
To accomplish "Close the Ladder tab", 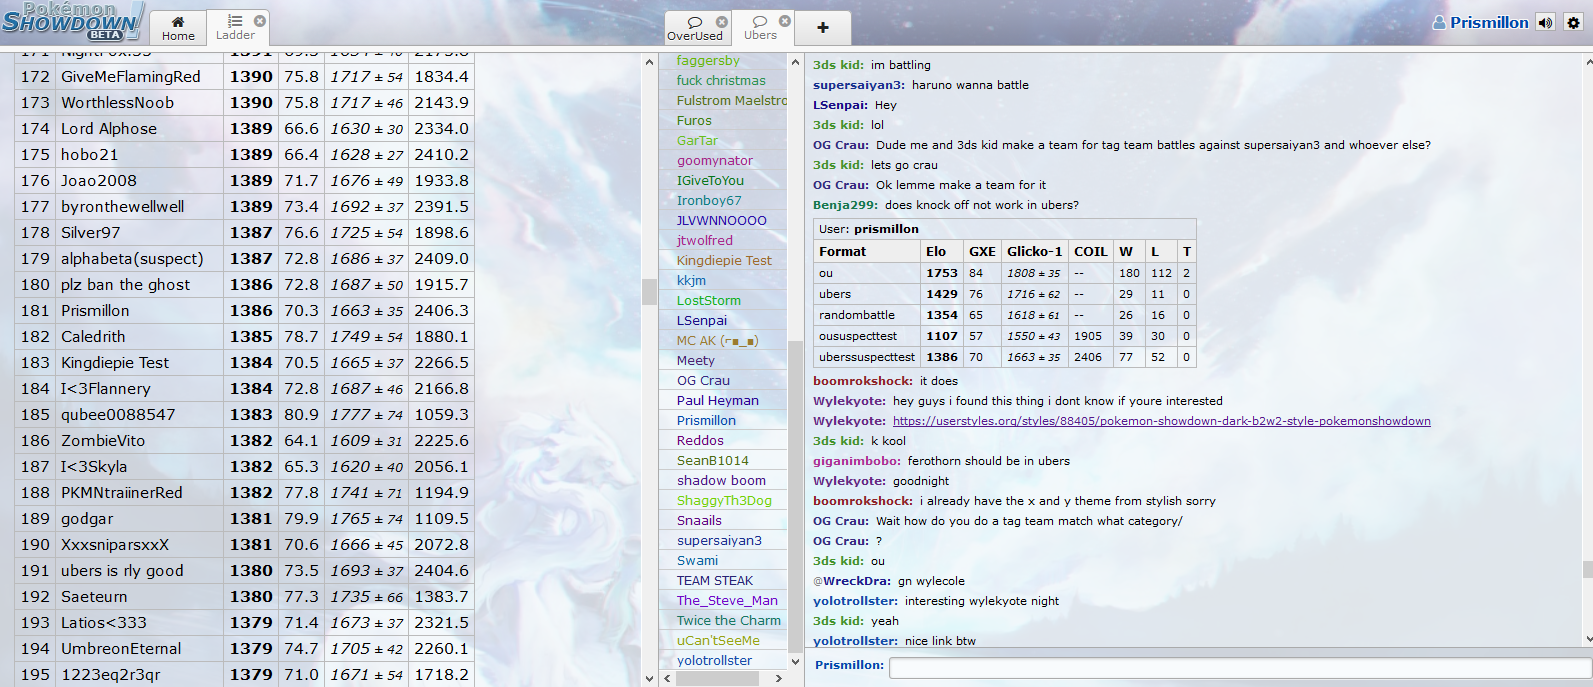I will coord(260,20).
